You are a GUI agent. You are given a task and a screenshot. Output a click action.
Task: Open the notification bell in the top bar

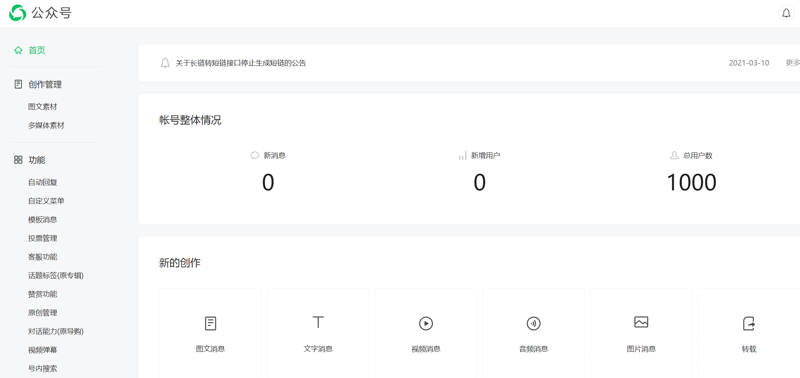(x=786, y=13)
